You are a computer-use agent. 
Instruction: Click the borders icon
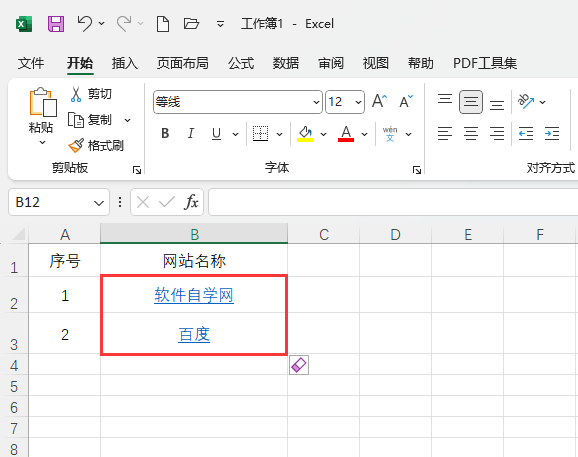point(260,133)
